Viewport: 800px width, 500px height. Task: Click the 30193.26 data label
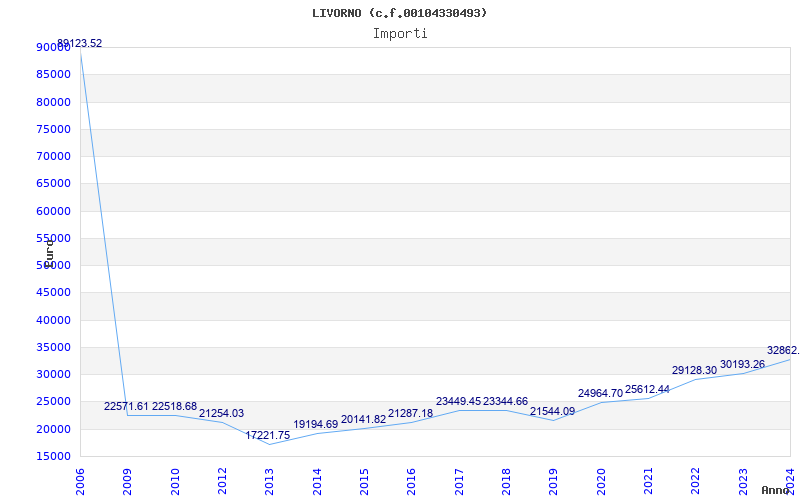click(742, 365)
